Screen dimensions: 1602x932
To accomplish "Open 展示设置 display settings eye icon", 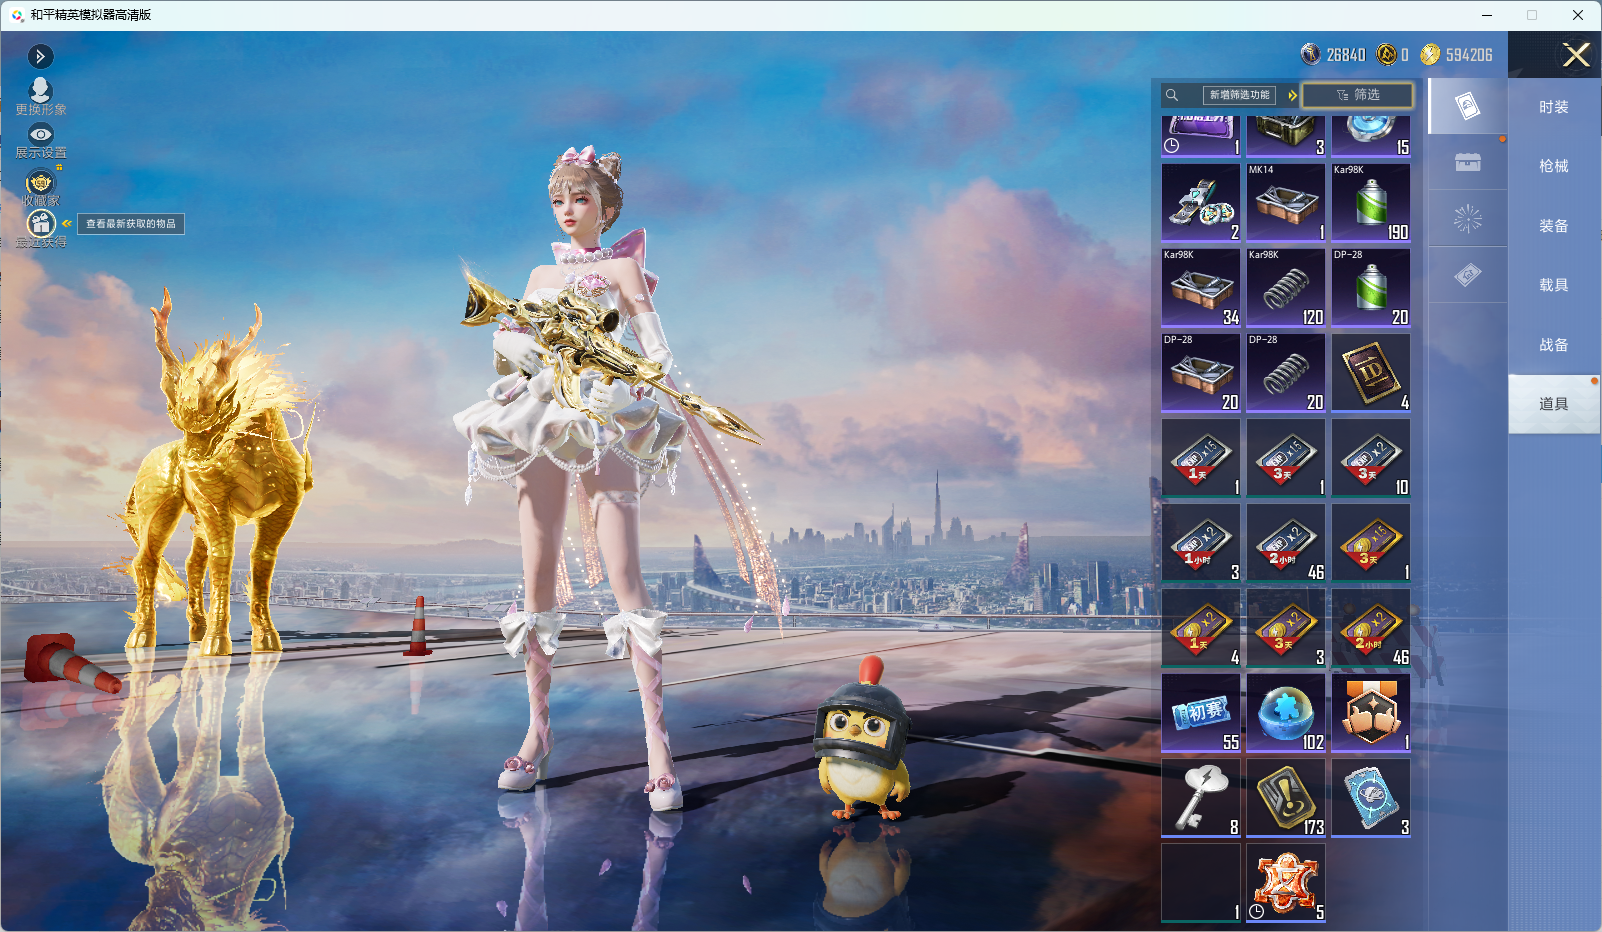I will click(x=40, y=141).
